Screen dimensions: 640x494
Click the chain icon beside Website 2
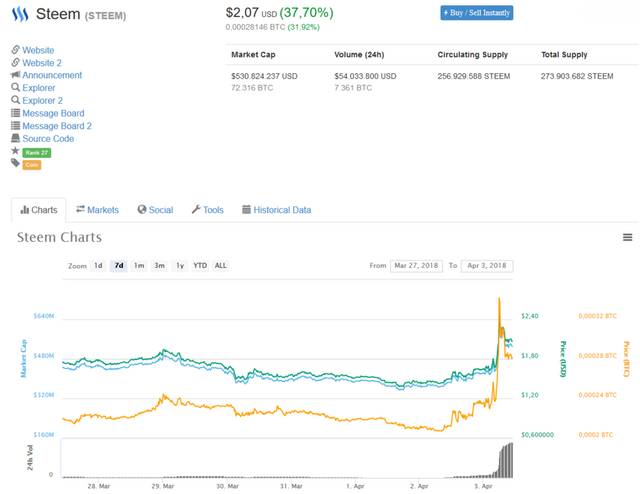16,62
